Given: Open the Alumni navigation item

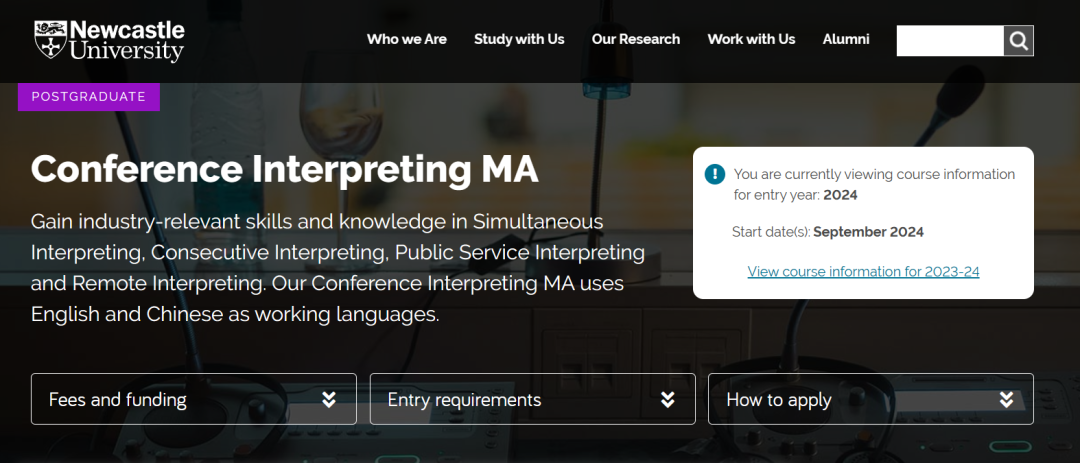Looking at the screenshot, I should 846,39.
